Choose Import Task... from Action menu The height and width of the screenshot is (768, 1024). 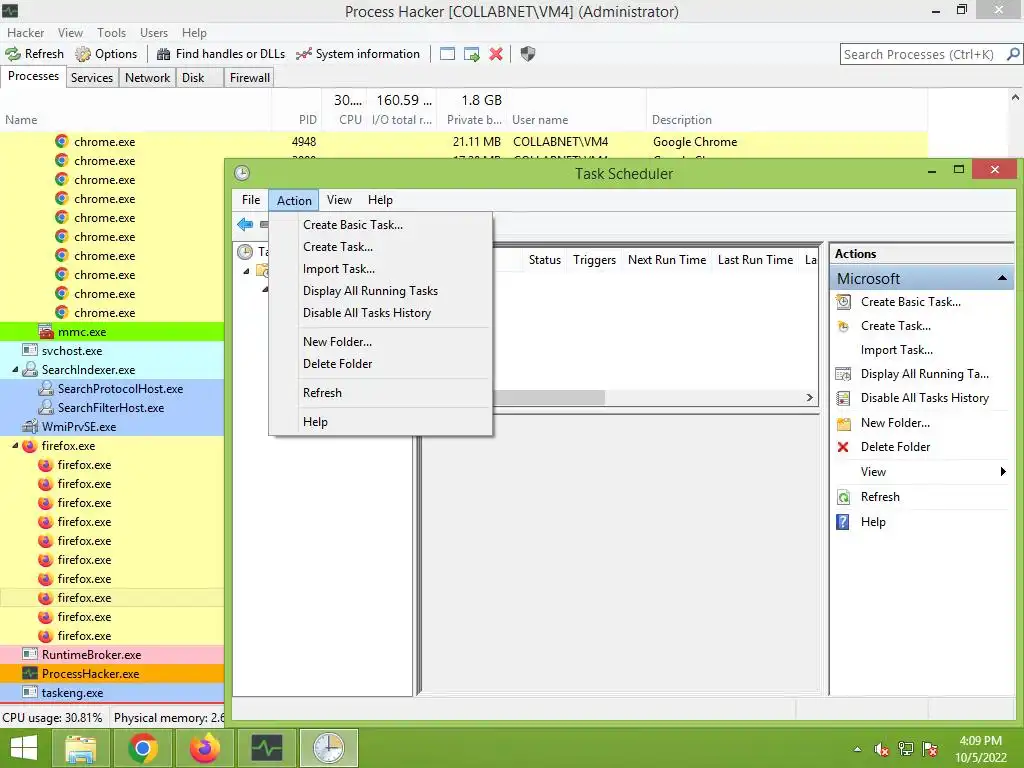tap(380, 269)
